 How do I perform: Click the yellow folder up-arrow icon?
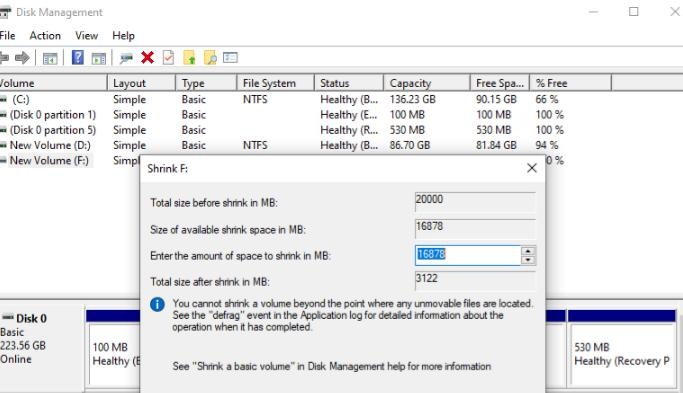tap(189, 58)
